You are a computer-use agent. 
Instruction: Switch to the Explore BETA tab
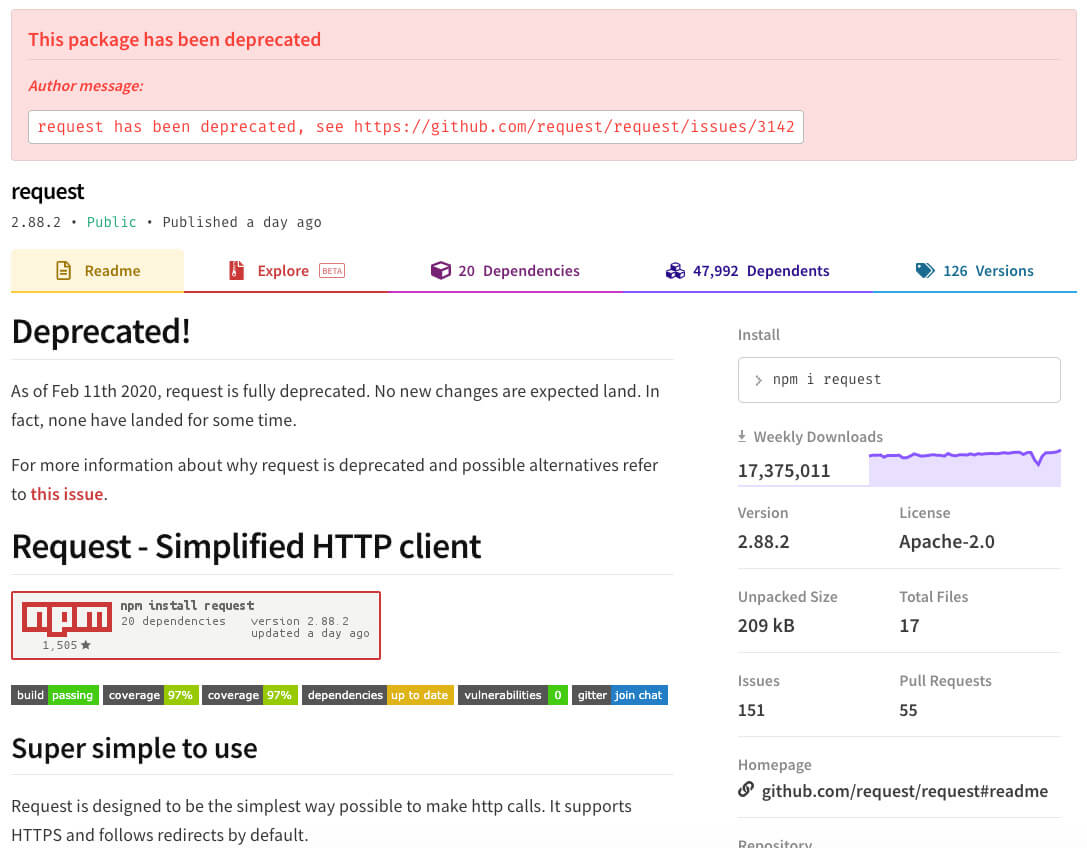(x=286, y=270)
